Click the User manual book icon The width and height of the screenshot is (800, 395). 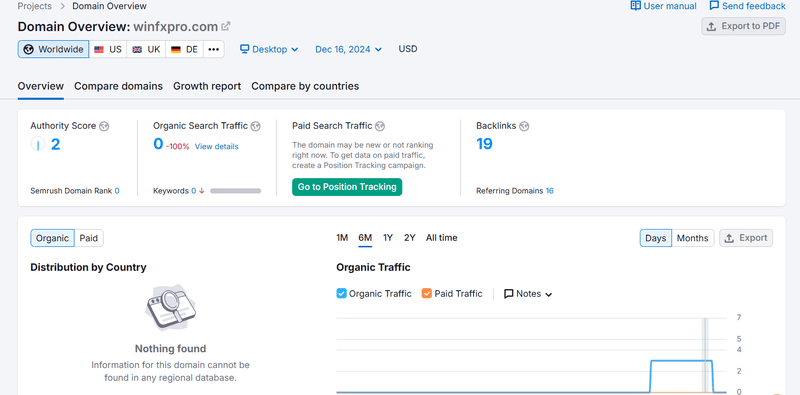(x=635, y=6)
